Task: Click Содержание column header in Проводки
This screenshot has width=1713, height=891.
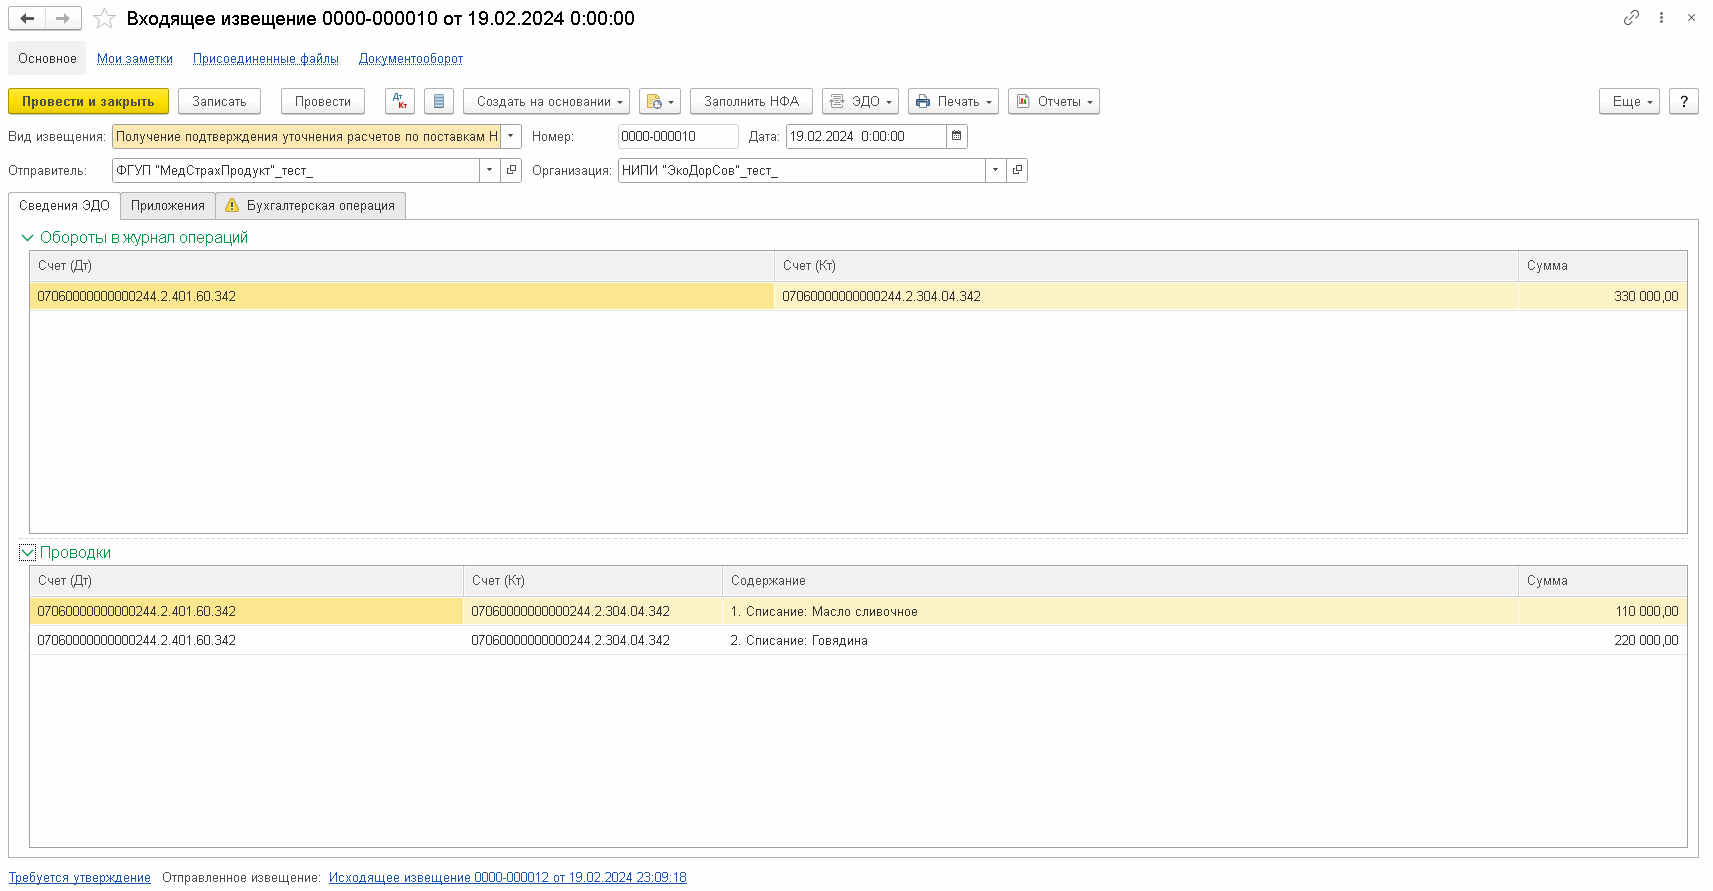Action: tap(1120, 581)
